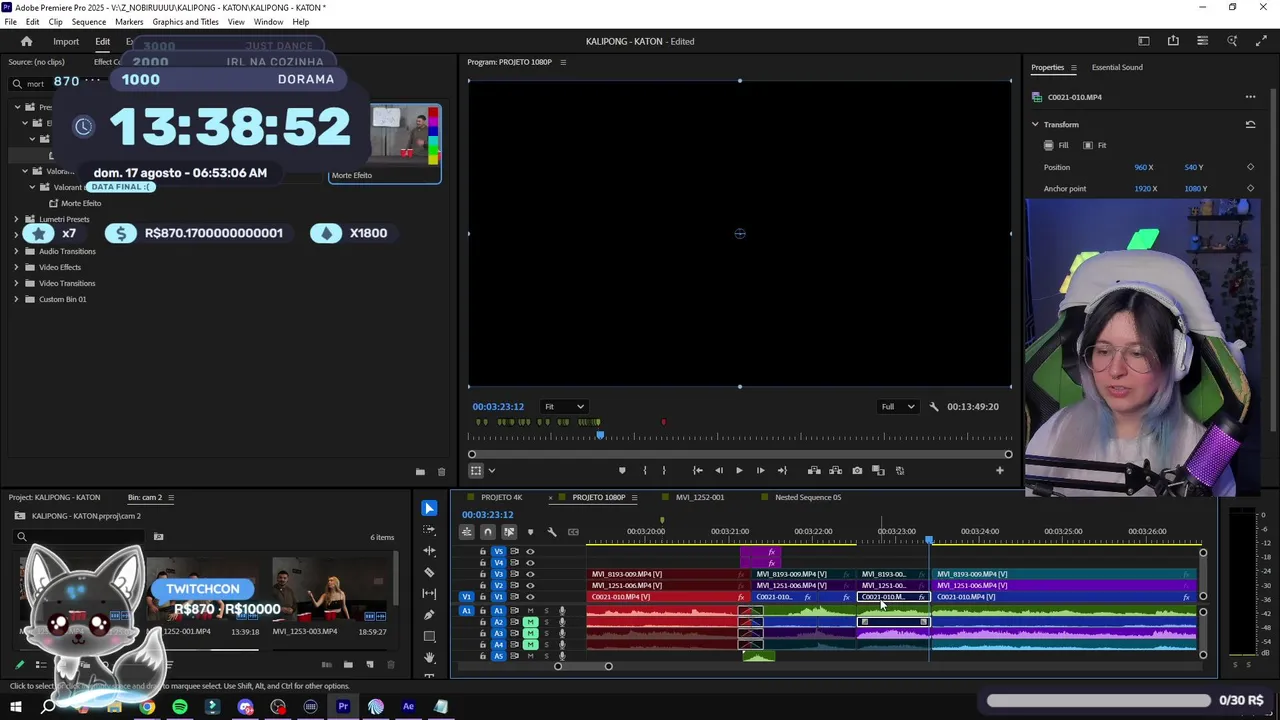
Task: Click Fit button in Transform
Action: [1095, 146]
